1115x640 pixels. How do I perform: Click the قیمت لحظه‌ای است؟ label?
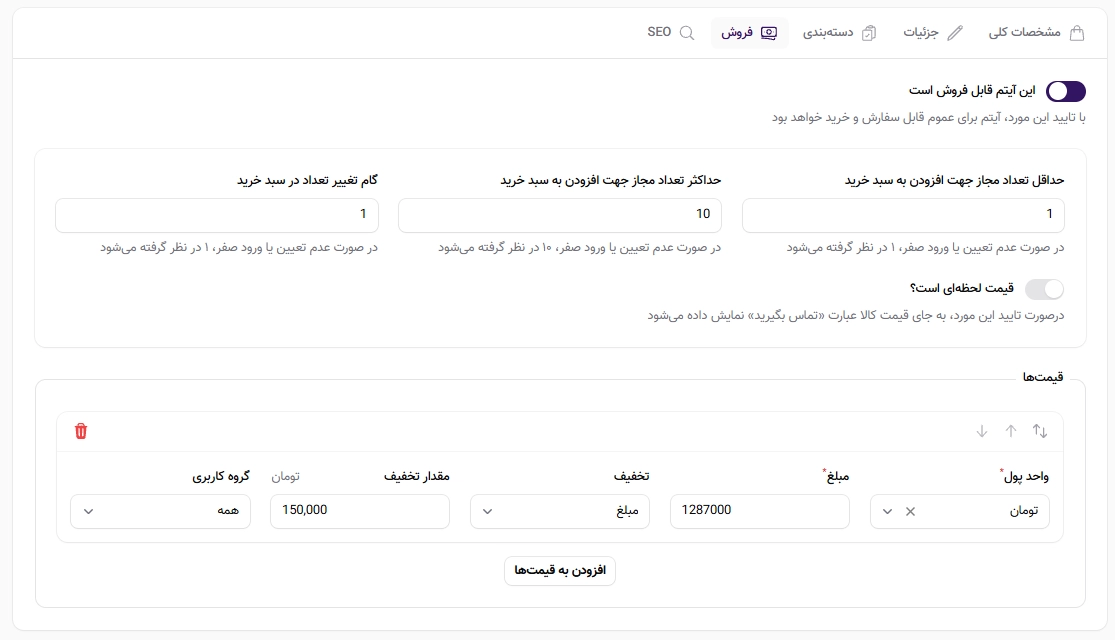(x=961, y=288)
